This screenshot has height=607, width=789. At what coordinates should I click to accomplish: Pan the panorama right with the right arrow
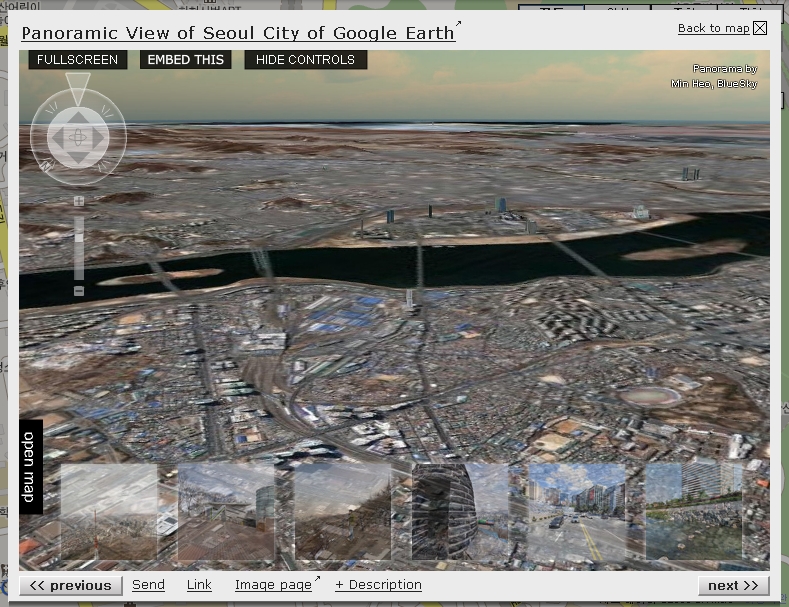coord(97,138)
